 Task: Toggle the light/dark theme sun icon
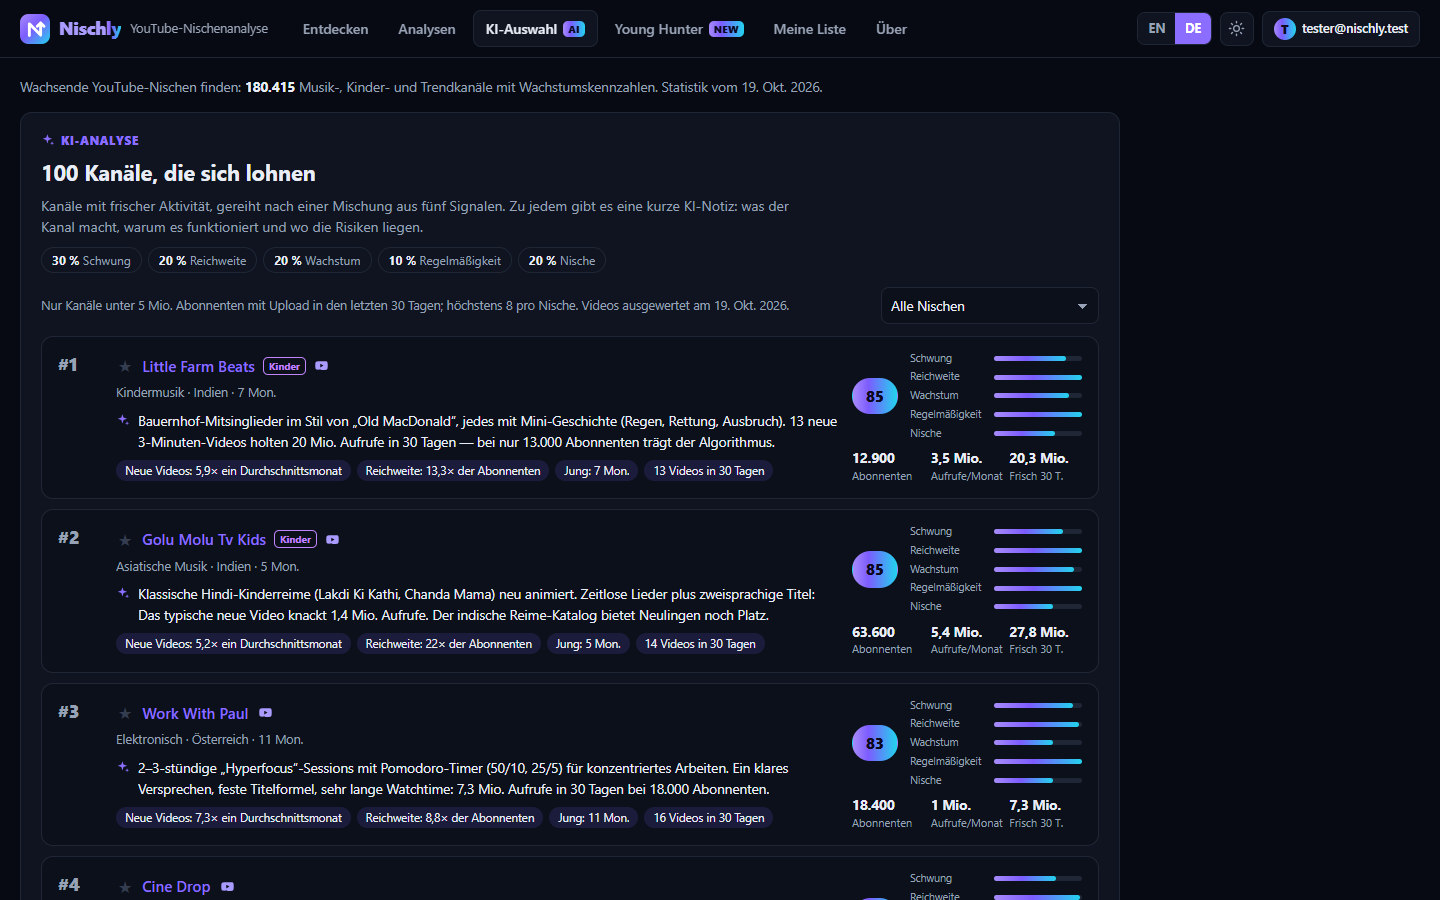coord(1236,29)
